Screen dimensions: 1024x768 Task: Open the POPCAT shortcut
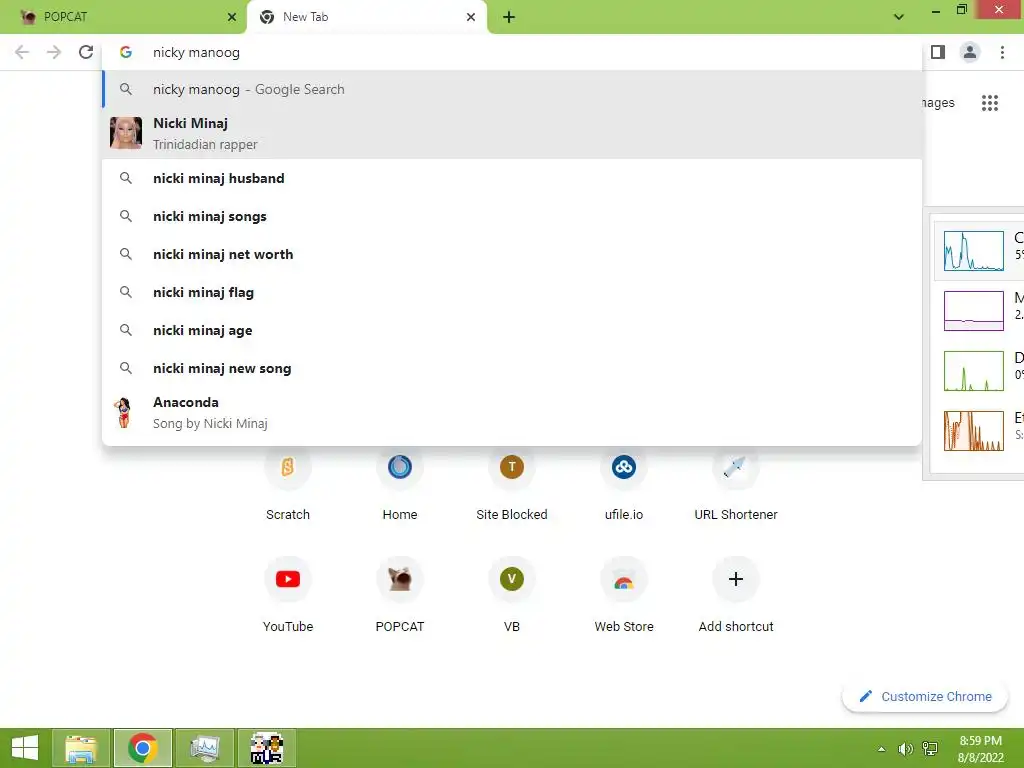400,594
